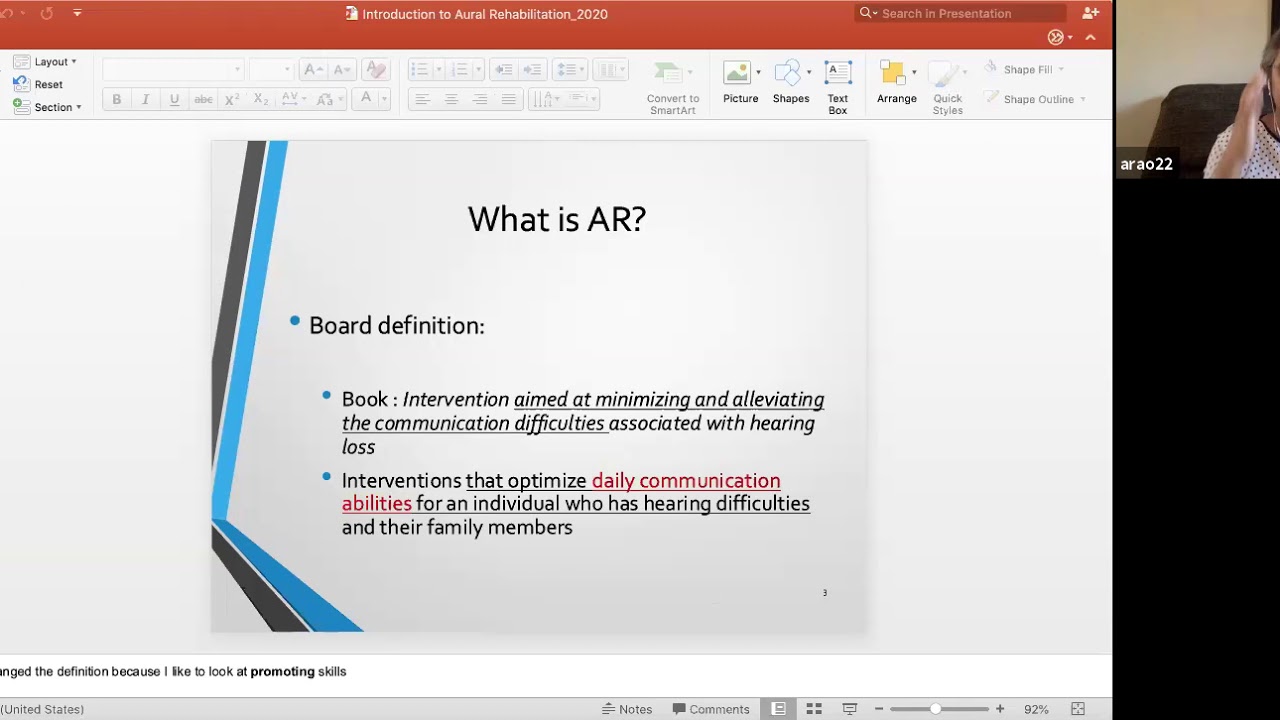Click the Center text icon
The width and height of the screenshot is (1280, 720).
[451, 99]
